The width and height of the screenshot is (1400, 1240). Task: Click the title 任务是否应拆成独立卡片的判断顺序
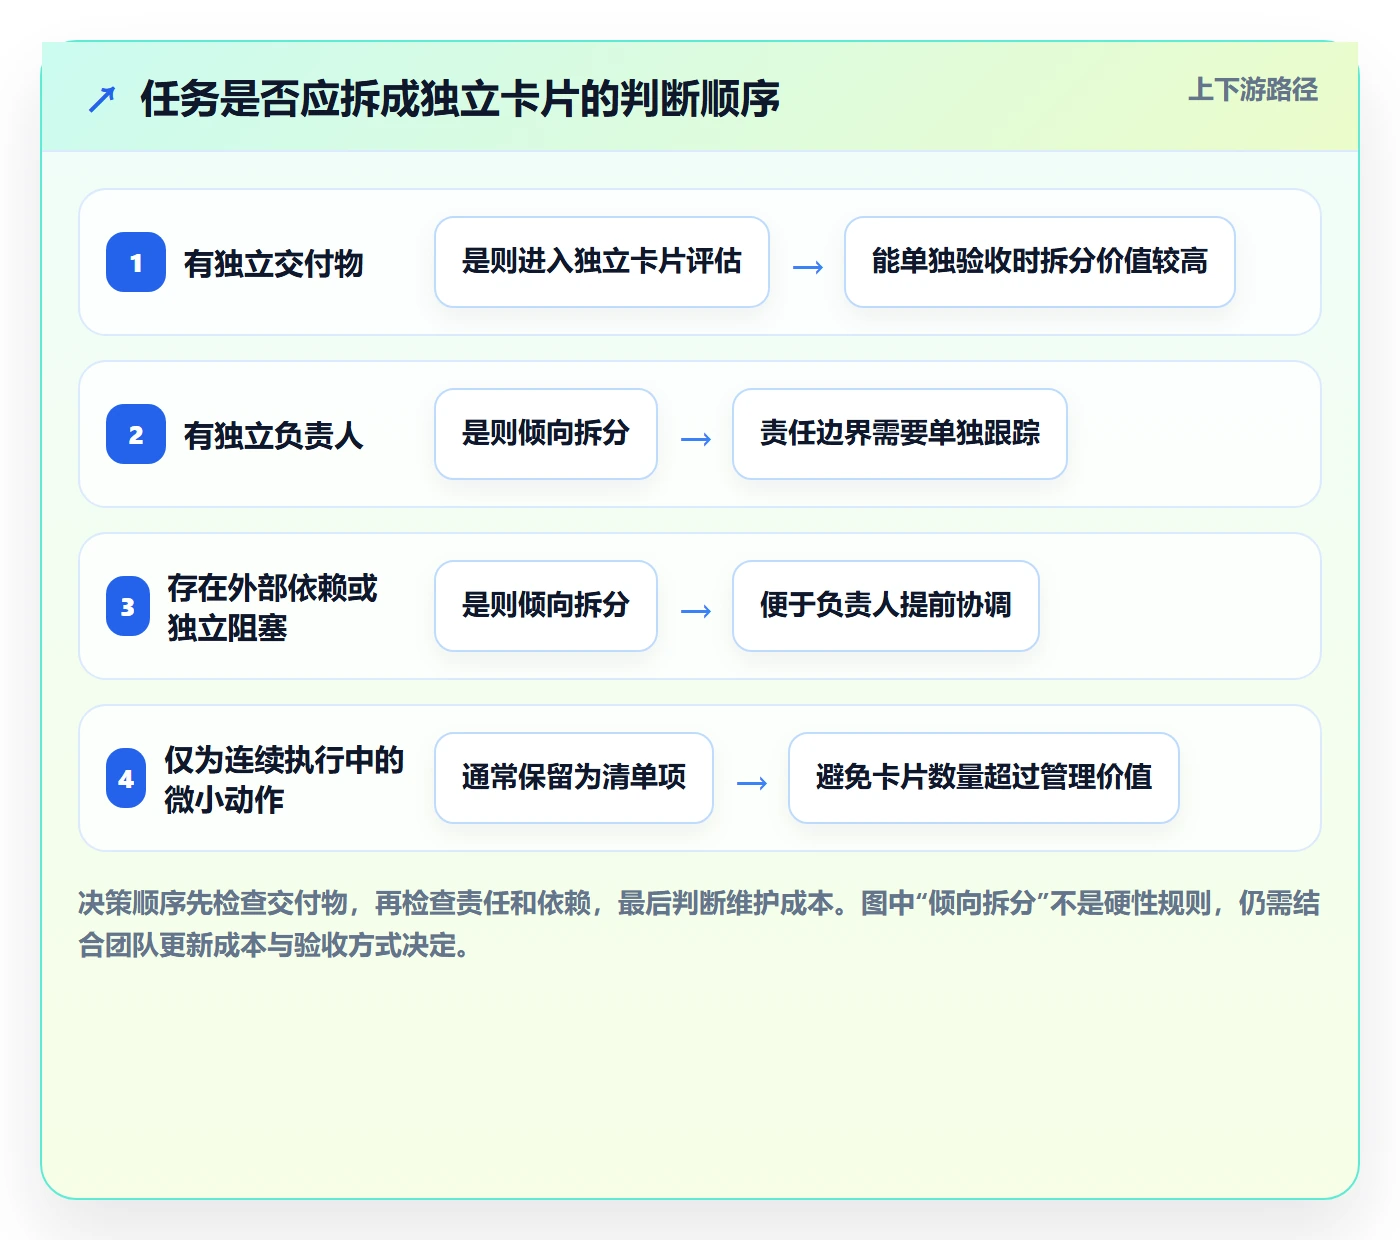point(460,99)
